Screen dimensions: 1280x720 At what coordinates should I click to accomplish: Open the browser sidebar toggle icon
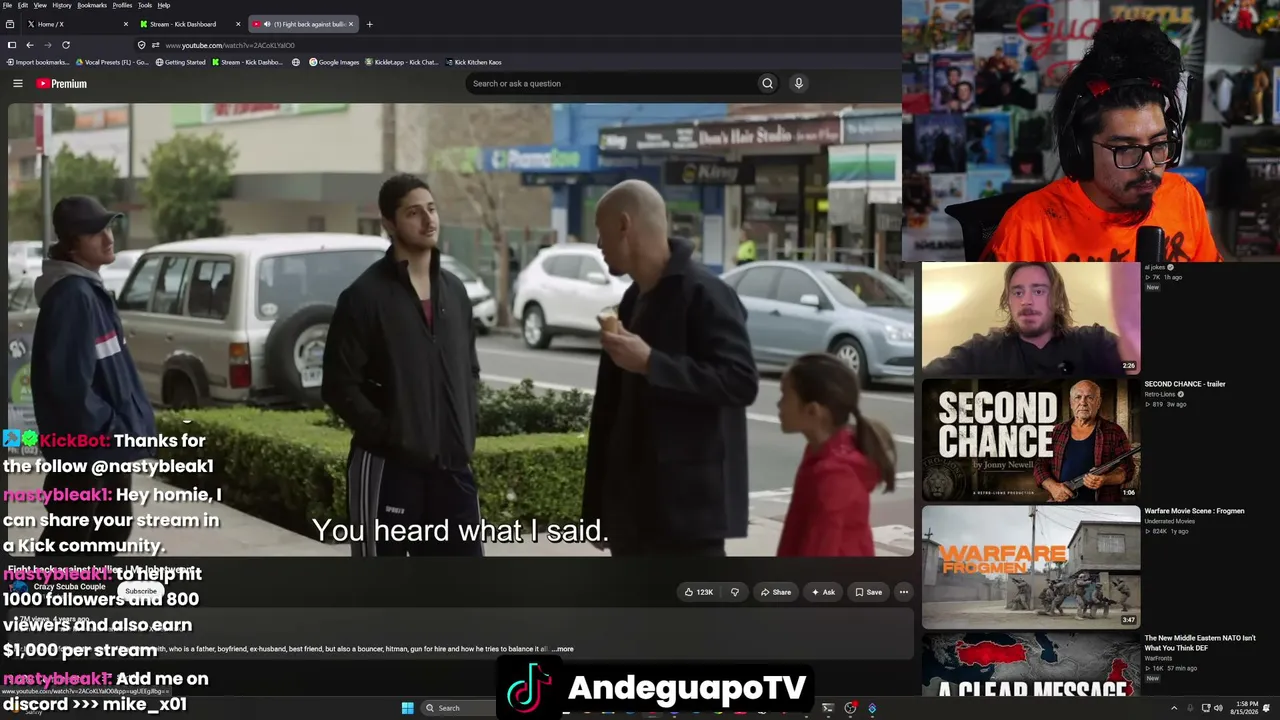coord(12,45)
